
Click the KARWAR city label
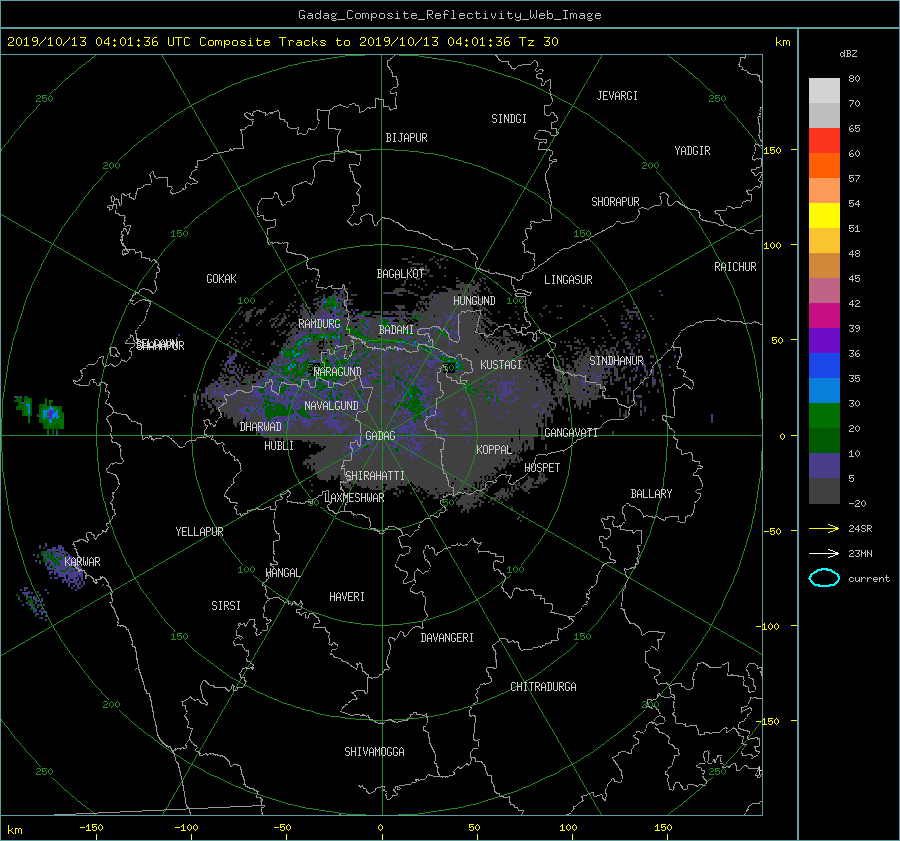point(82,562)
